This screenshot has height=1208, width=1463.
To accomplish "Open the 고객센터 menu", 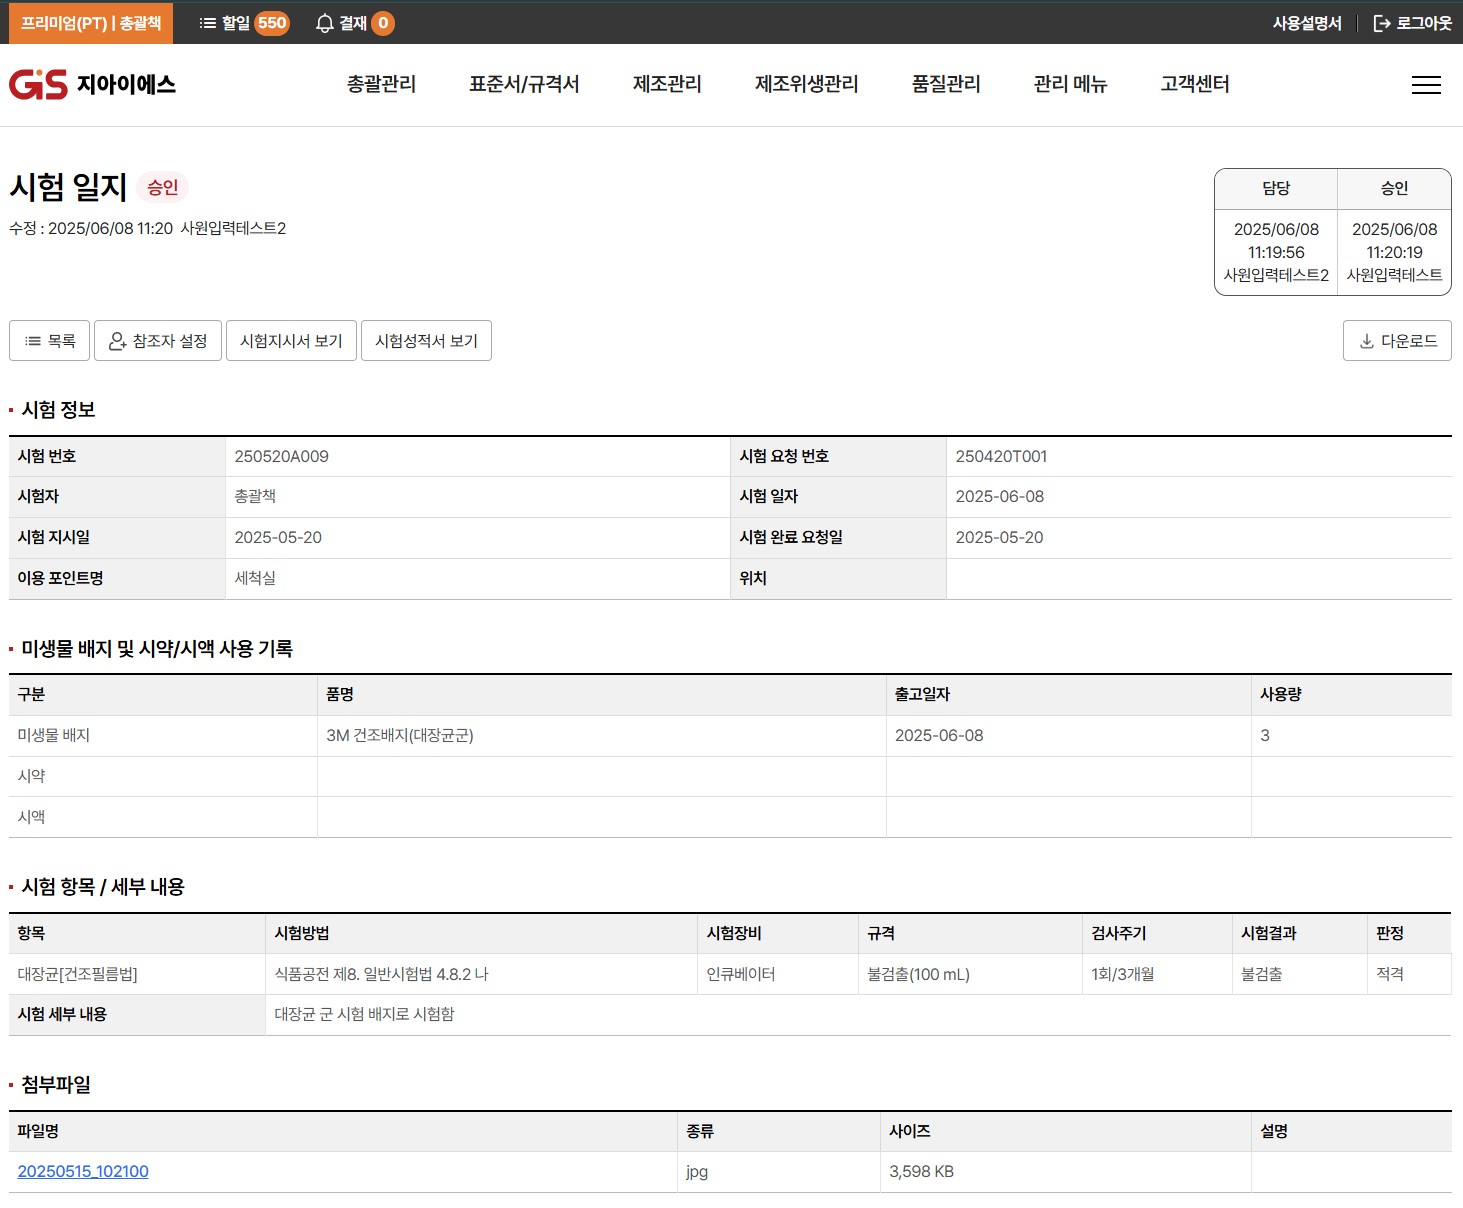I will click(1195, 84).
